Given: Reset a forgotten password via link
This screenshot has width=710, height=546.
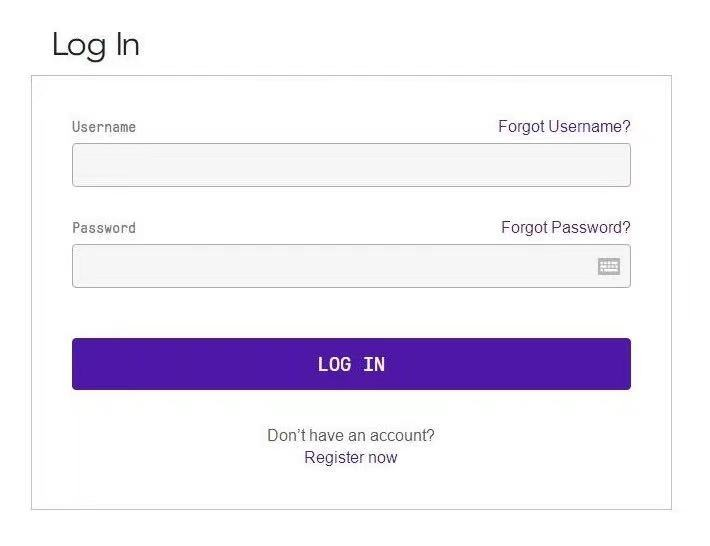Looking at the screenshot, I should coord(565,228).
